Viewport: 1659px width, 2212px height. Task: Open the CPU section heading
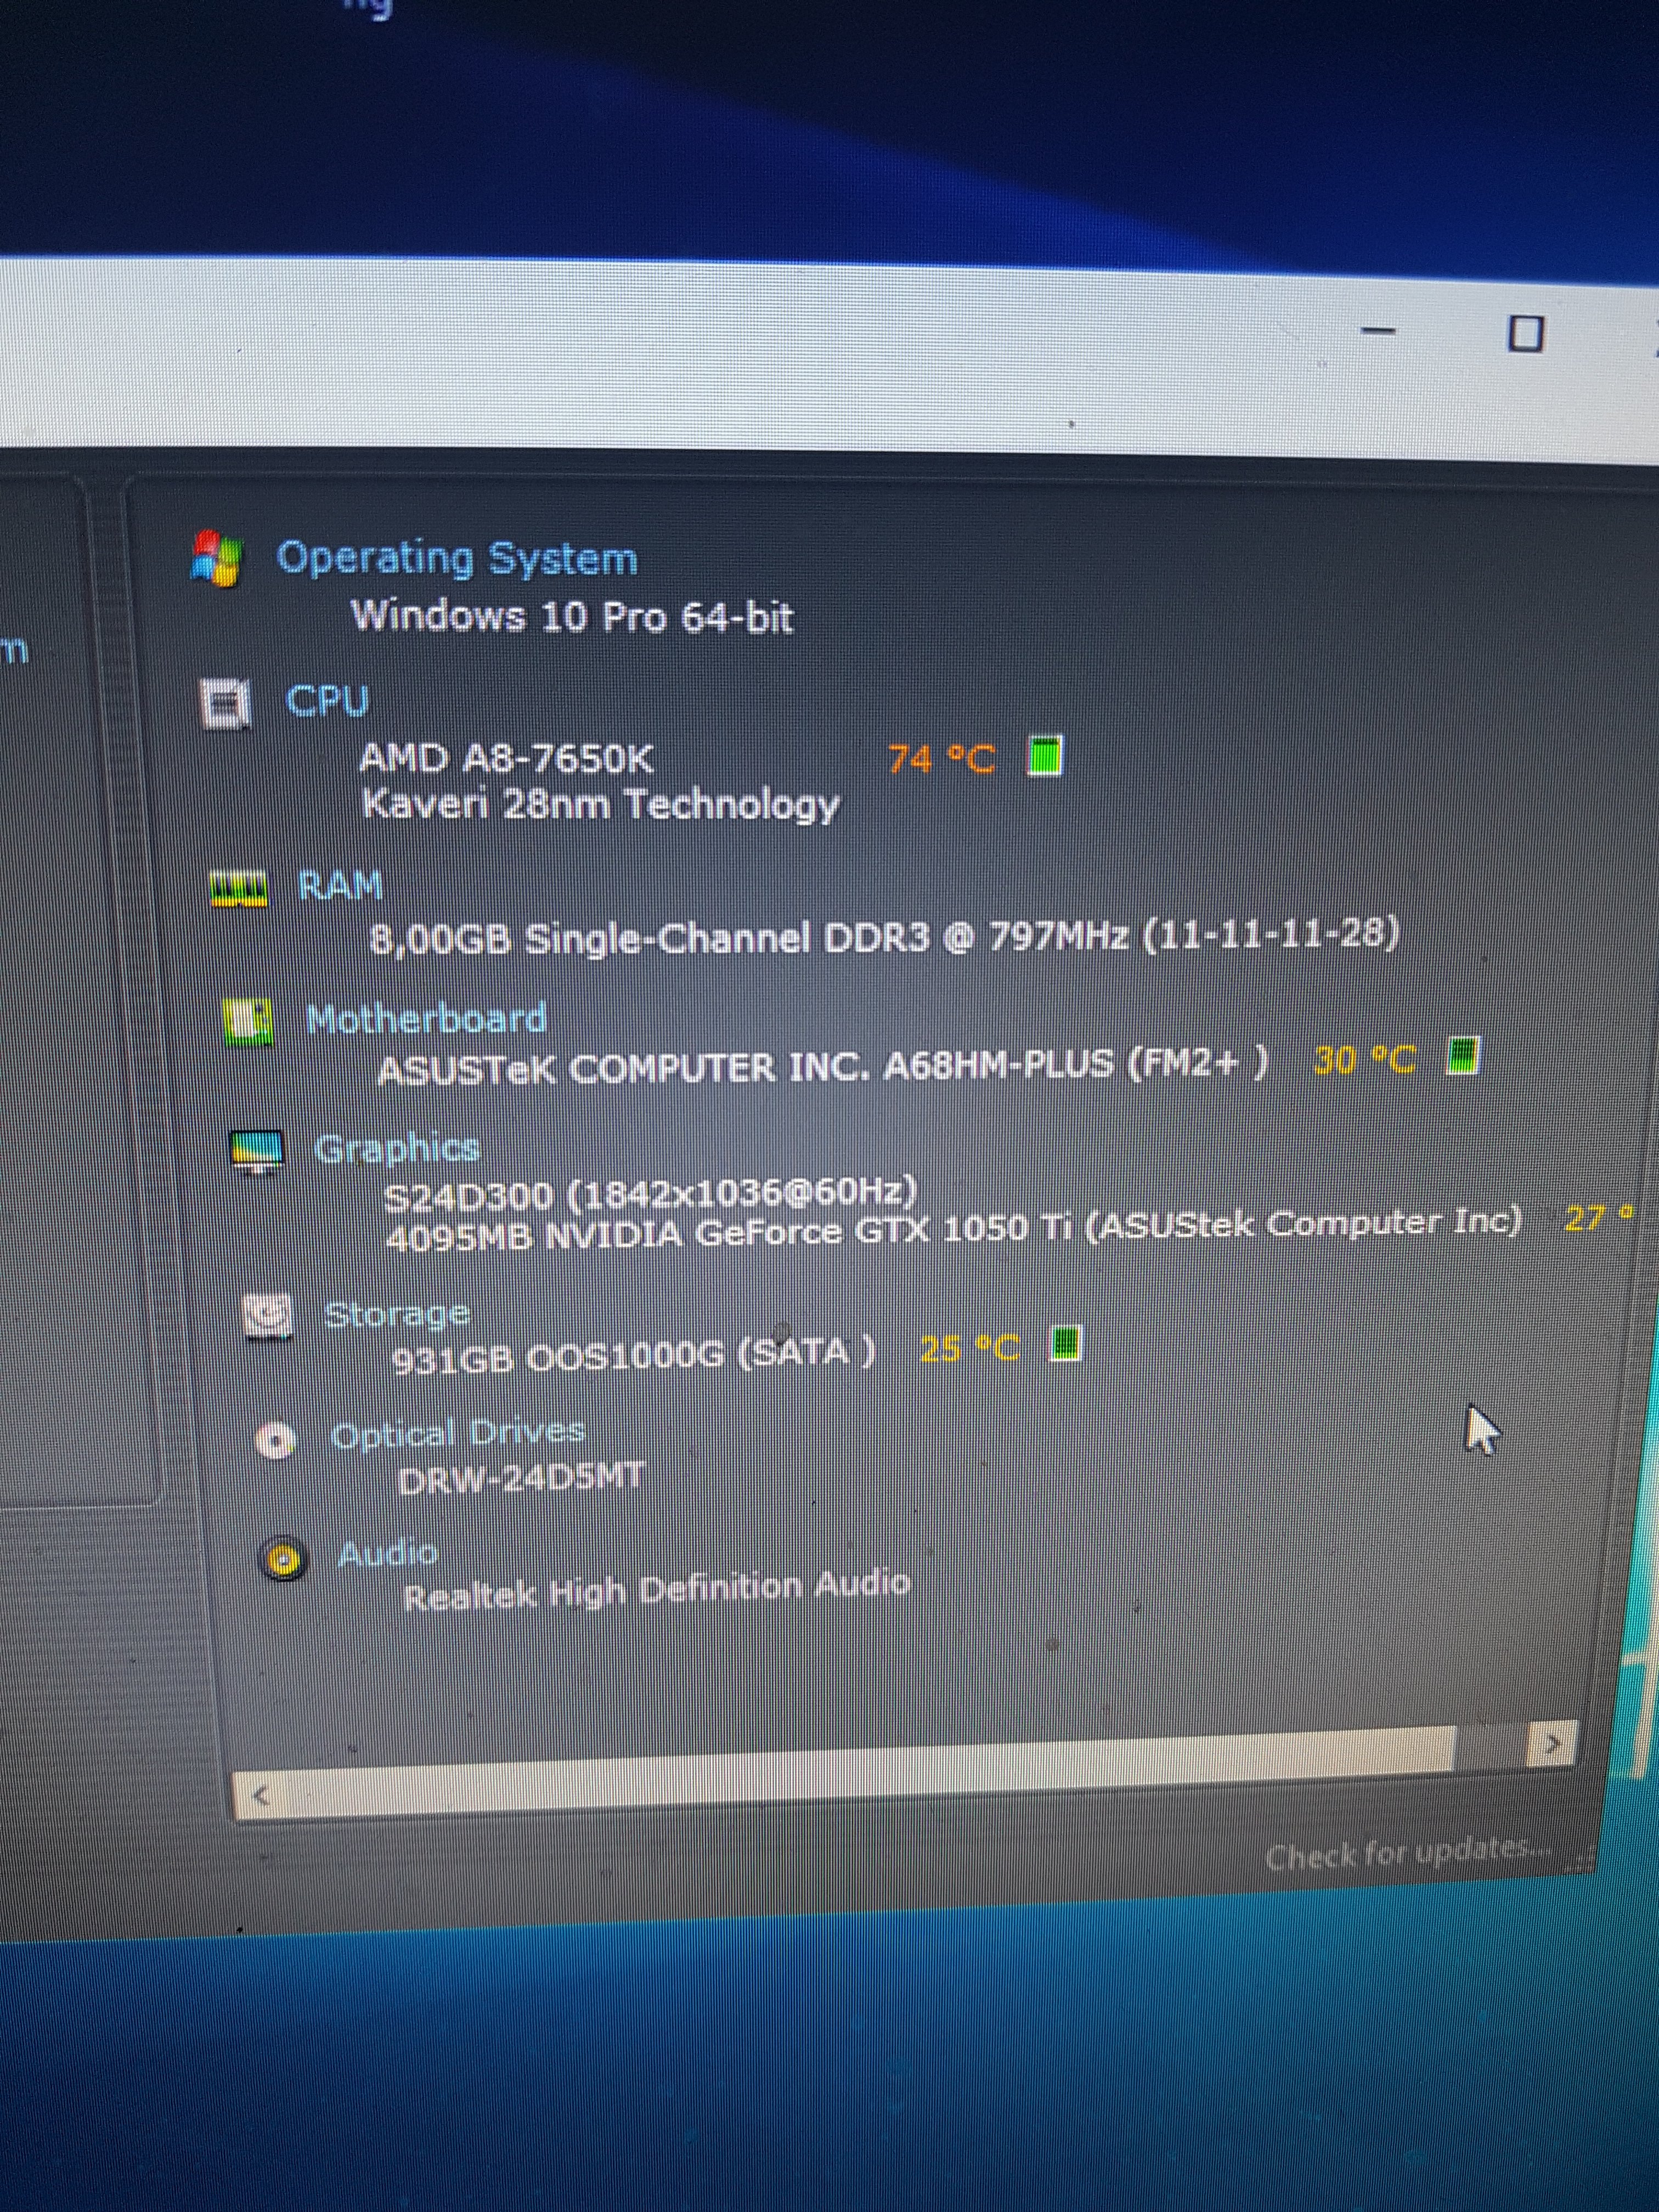coord(328,700)
